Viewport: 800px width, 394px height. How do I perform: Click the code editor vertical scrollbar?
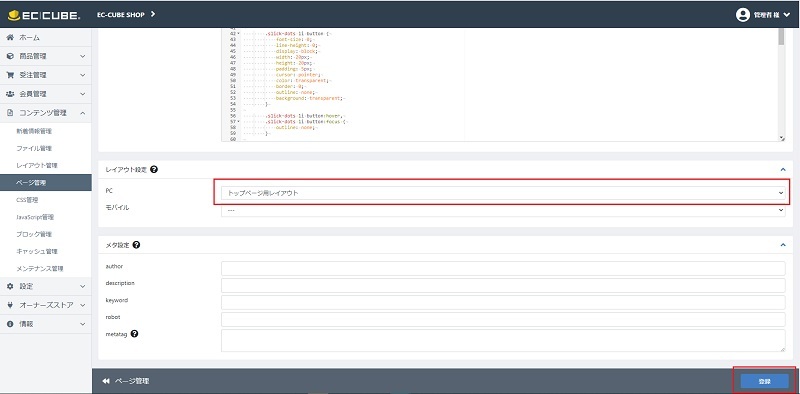click(x=781, y=37)
